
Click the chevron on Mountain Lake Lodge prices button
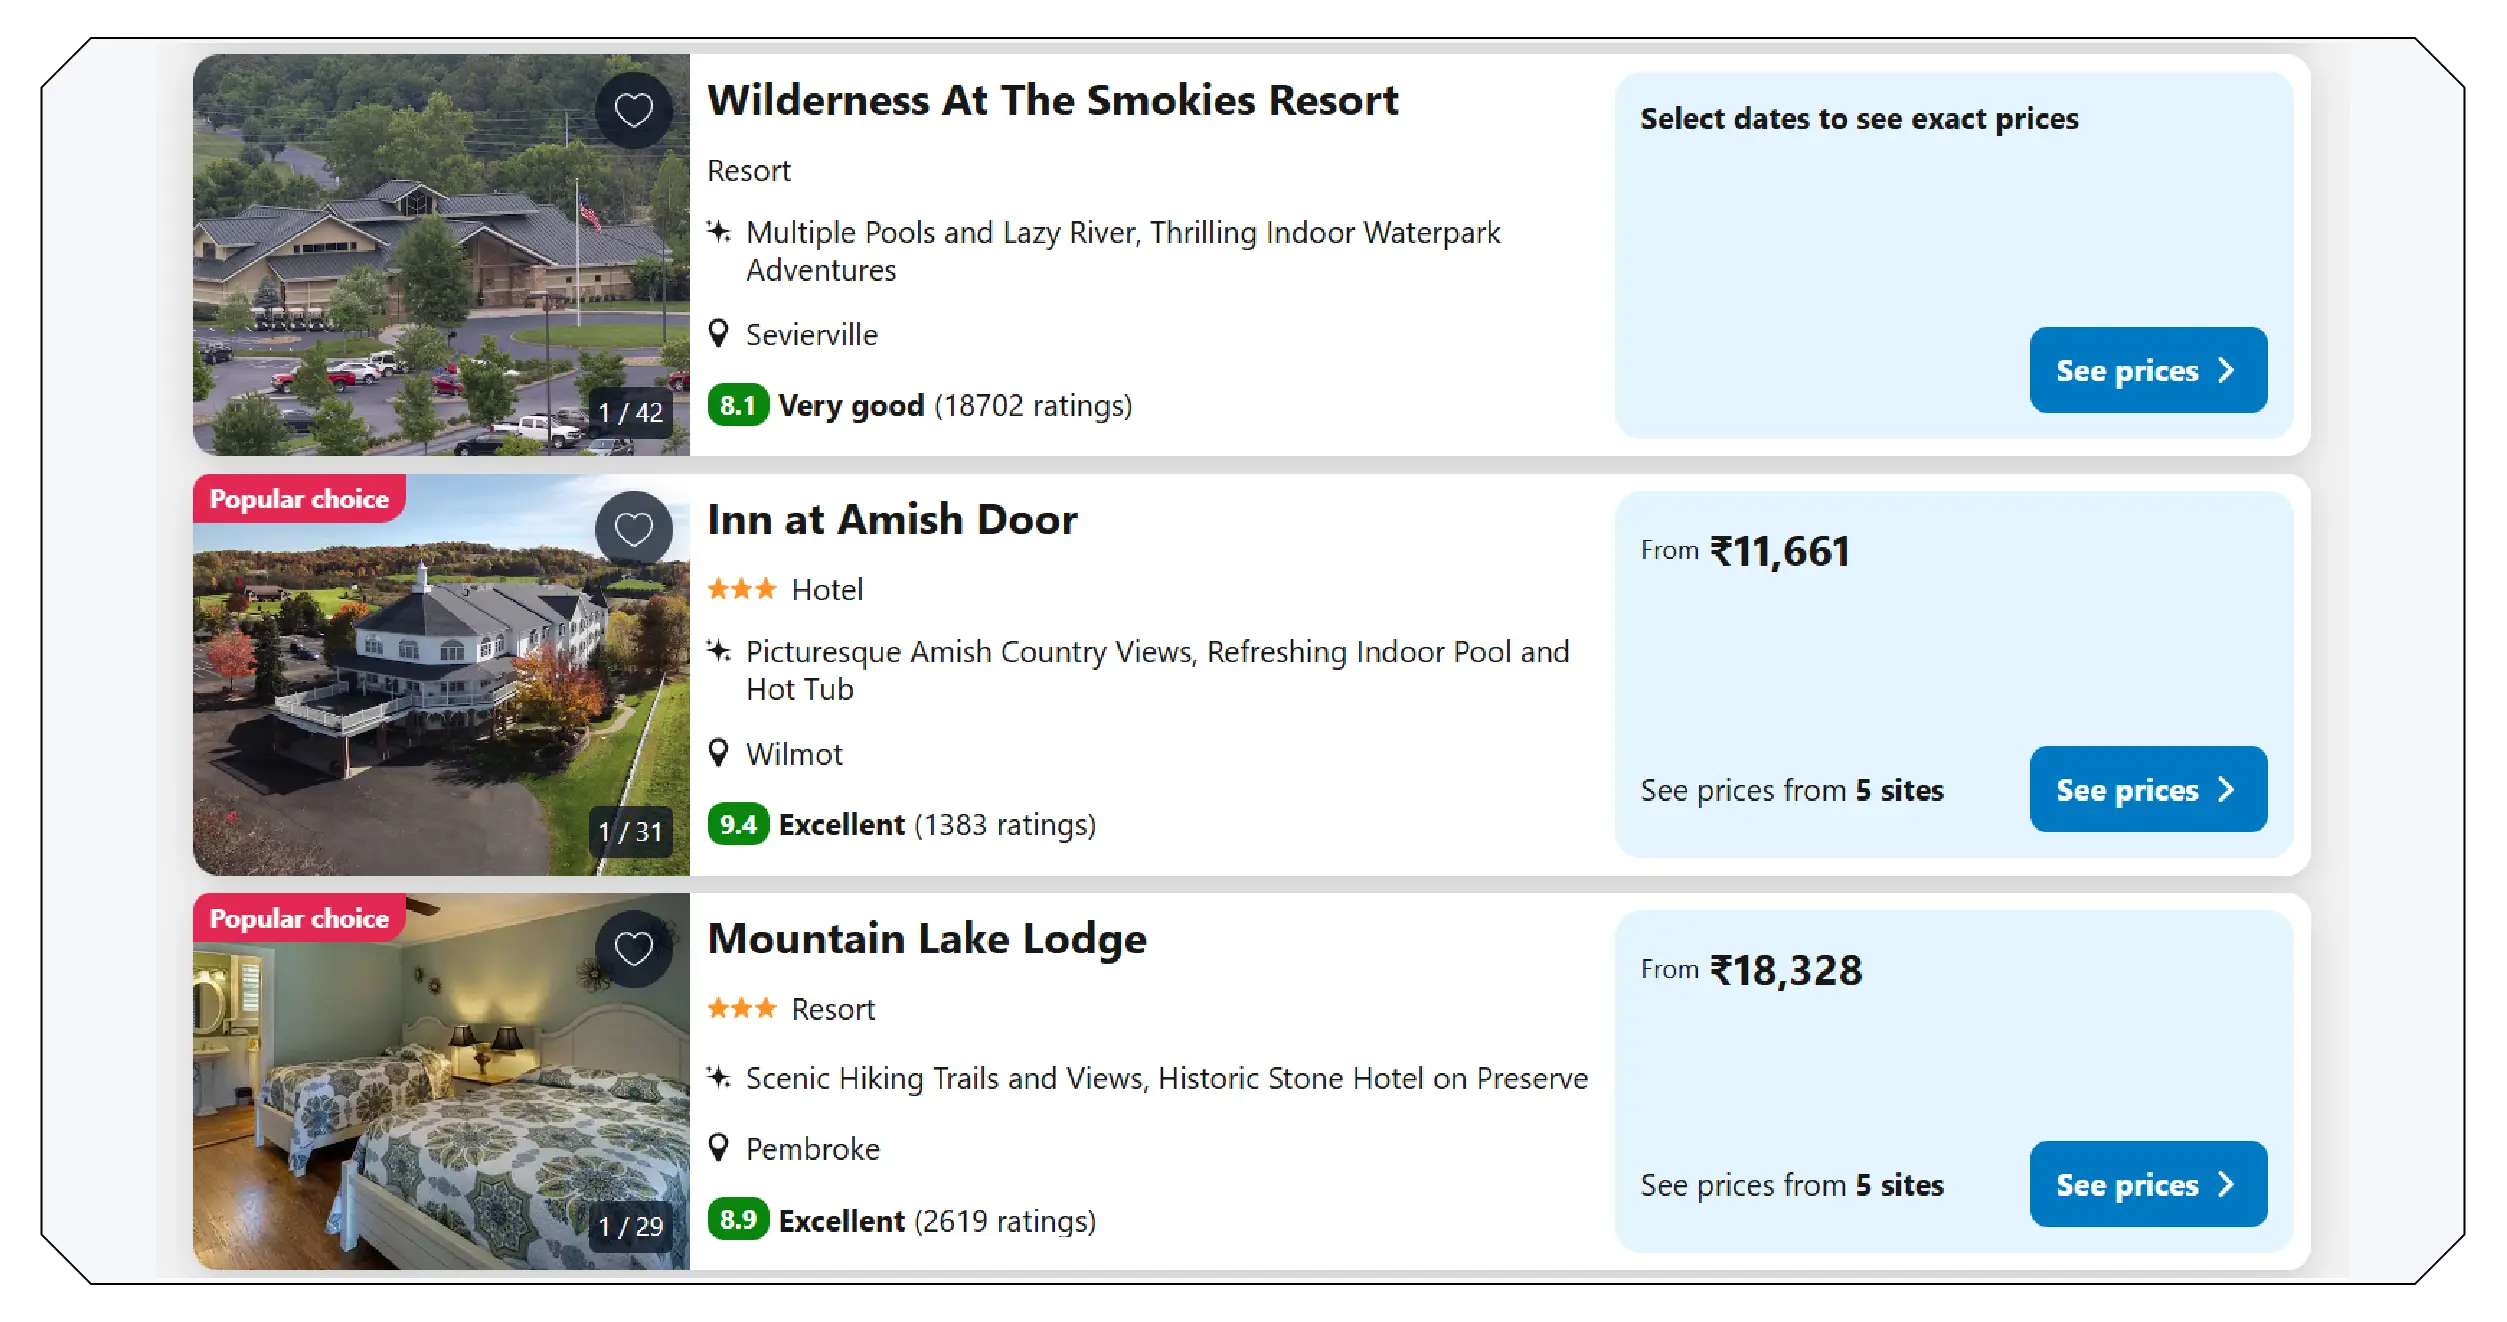coord(2227,1185)
